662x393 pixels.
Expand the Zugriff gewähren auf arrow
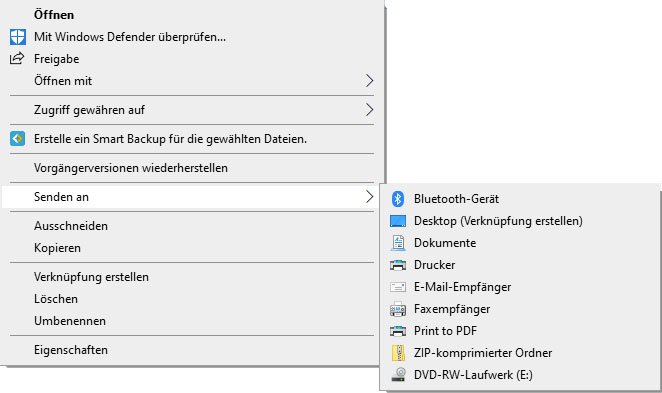(x=369, y=110)
